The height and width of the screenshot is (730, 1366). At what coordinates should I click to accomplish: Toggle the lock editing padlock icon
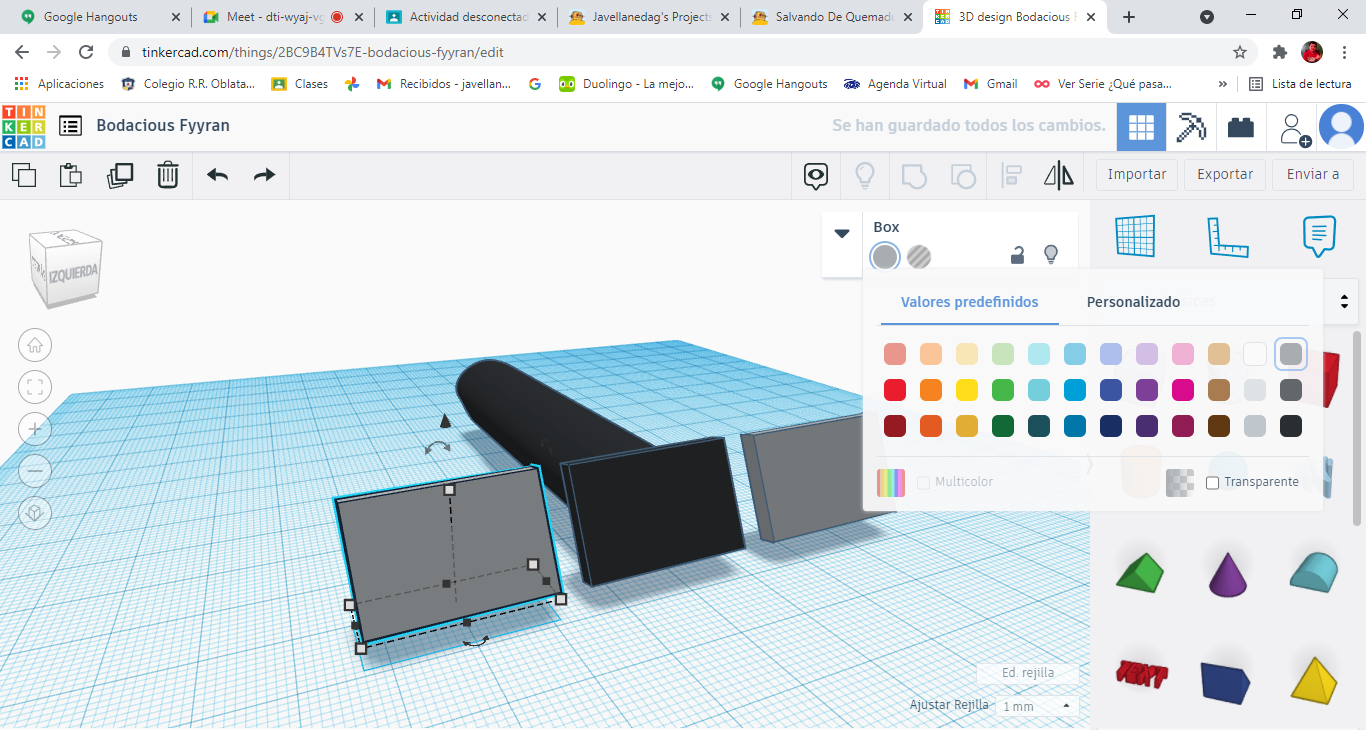(x=1017, y=256)
